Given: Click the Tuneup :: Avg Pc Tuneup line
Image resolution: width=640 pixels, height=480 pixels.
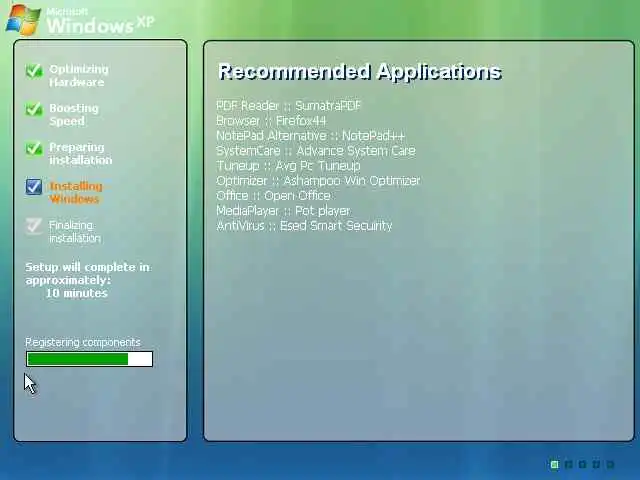Looking at the screenshot, I should (289, 166).
